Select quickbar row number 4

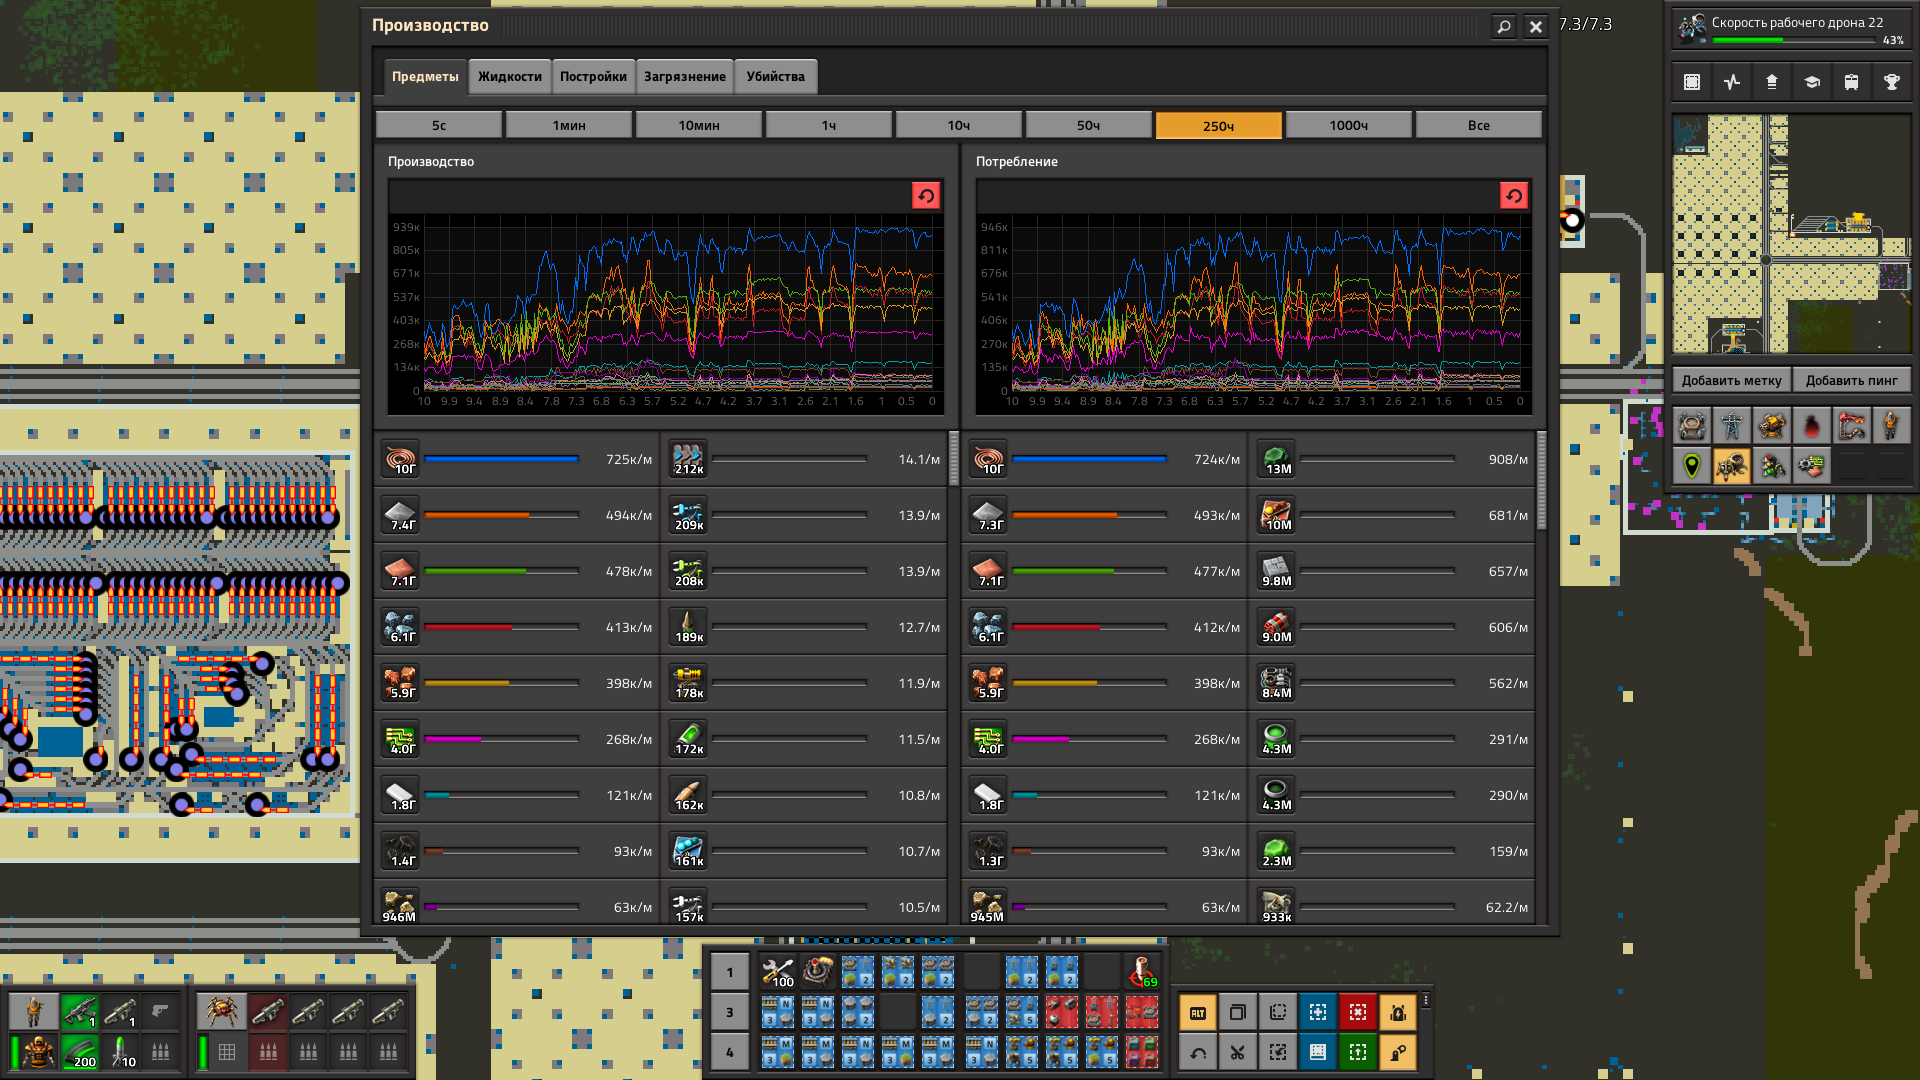coord(730,1052)
